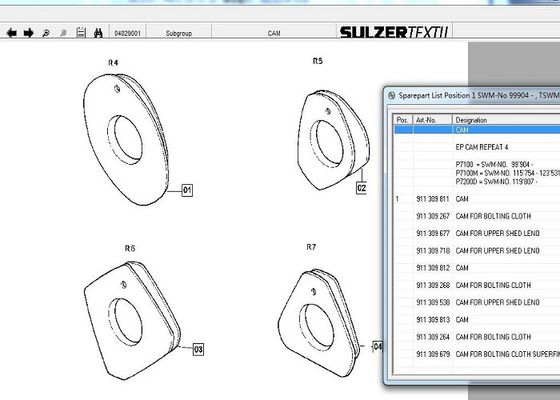Click position number 1 in Pos. column
Viewport: 560px width, 400px height.
tap(397, 199)
